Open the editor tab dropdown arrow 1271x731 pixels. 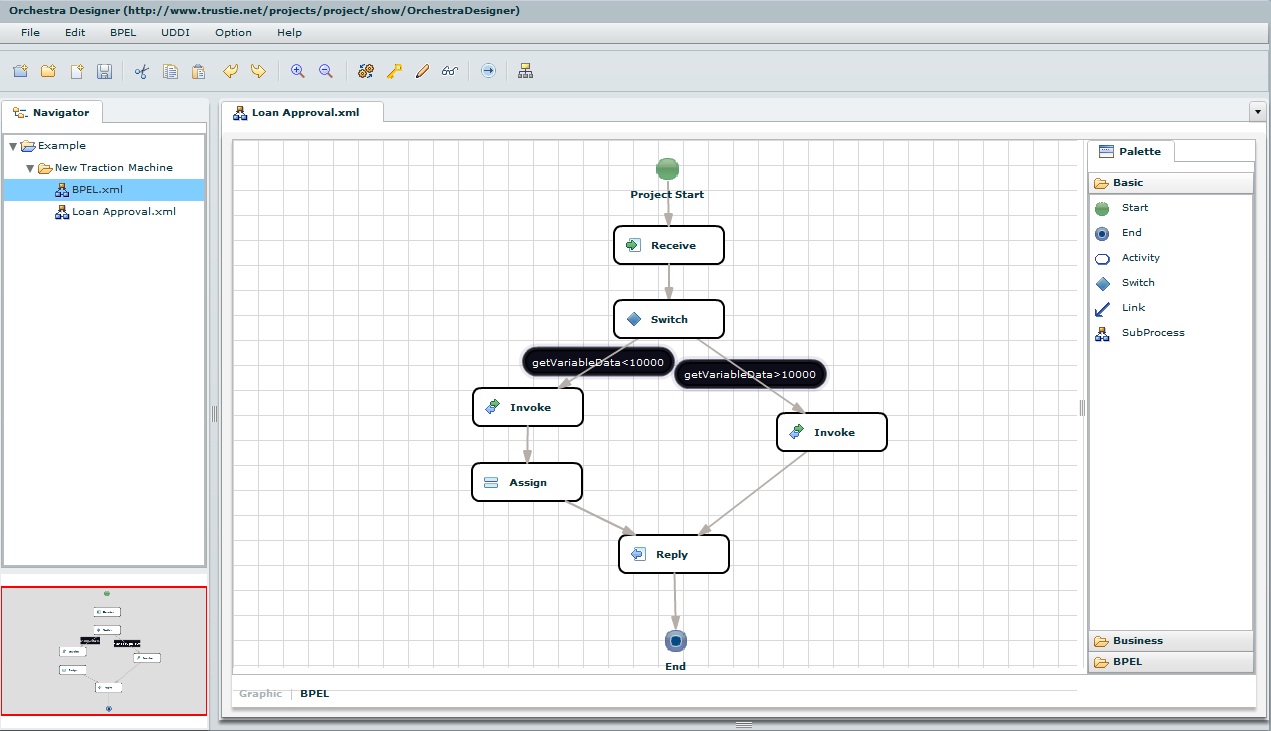tap(1257, 112)
